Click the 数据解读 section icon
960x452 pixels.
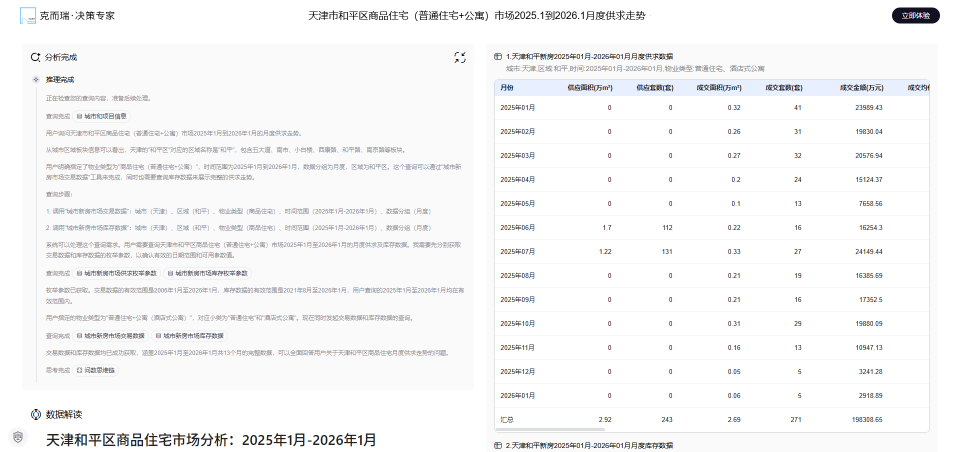pyautogui.click(x=36, y=415)
